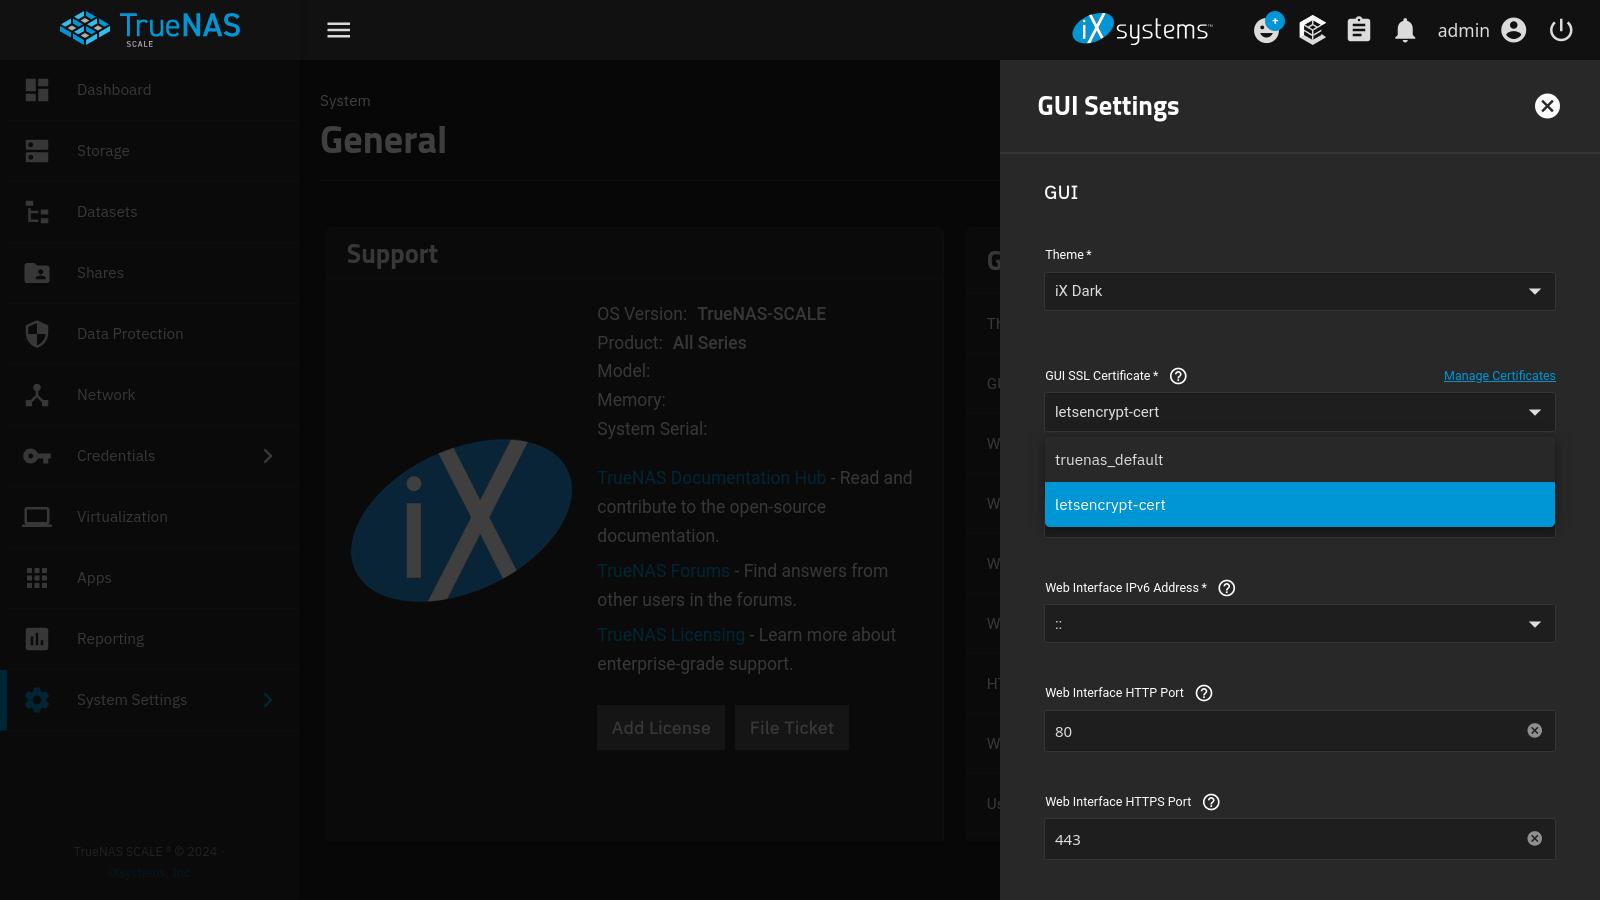Viewport: 1600px width, 900px height.
Task: Open the Dashboard from the sidebar
Action: pos(113,90)
